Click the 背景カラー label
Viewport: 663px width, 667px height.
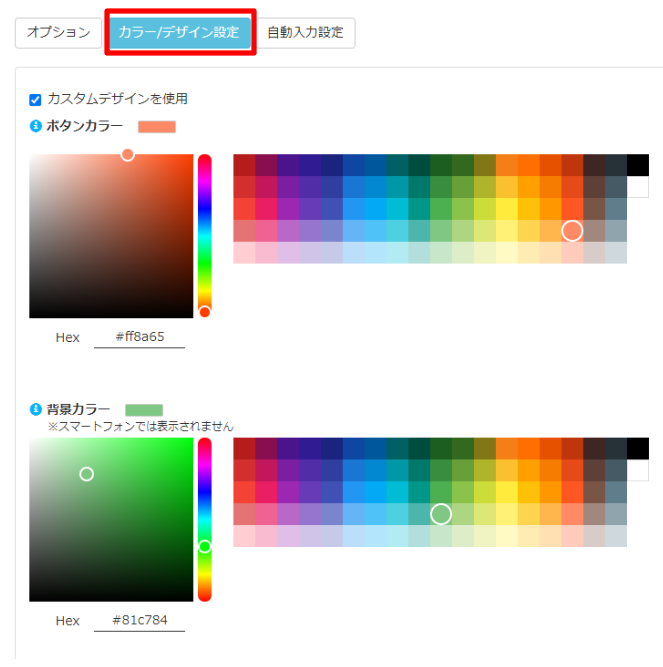tap(78, 409)
